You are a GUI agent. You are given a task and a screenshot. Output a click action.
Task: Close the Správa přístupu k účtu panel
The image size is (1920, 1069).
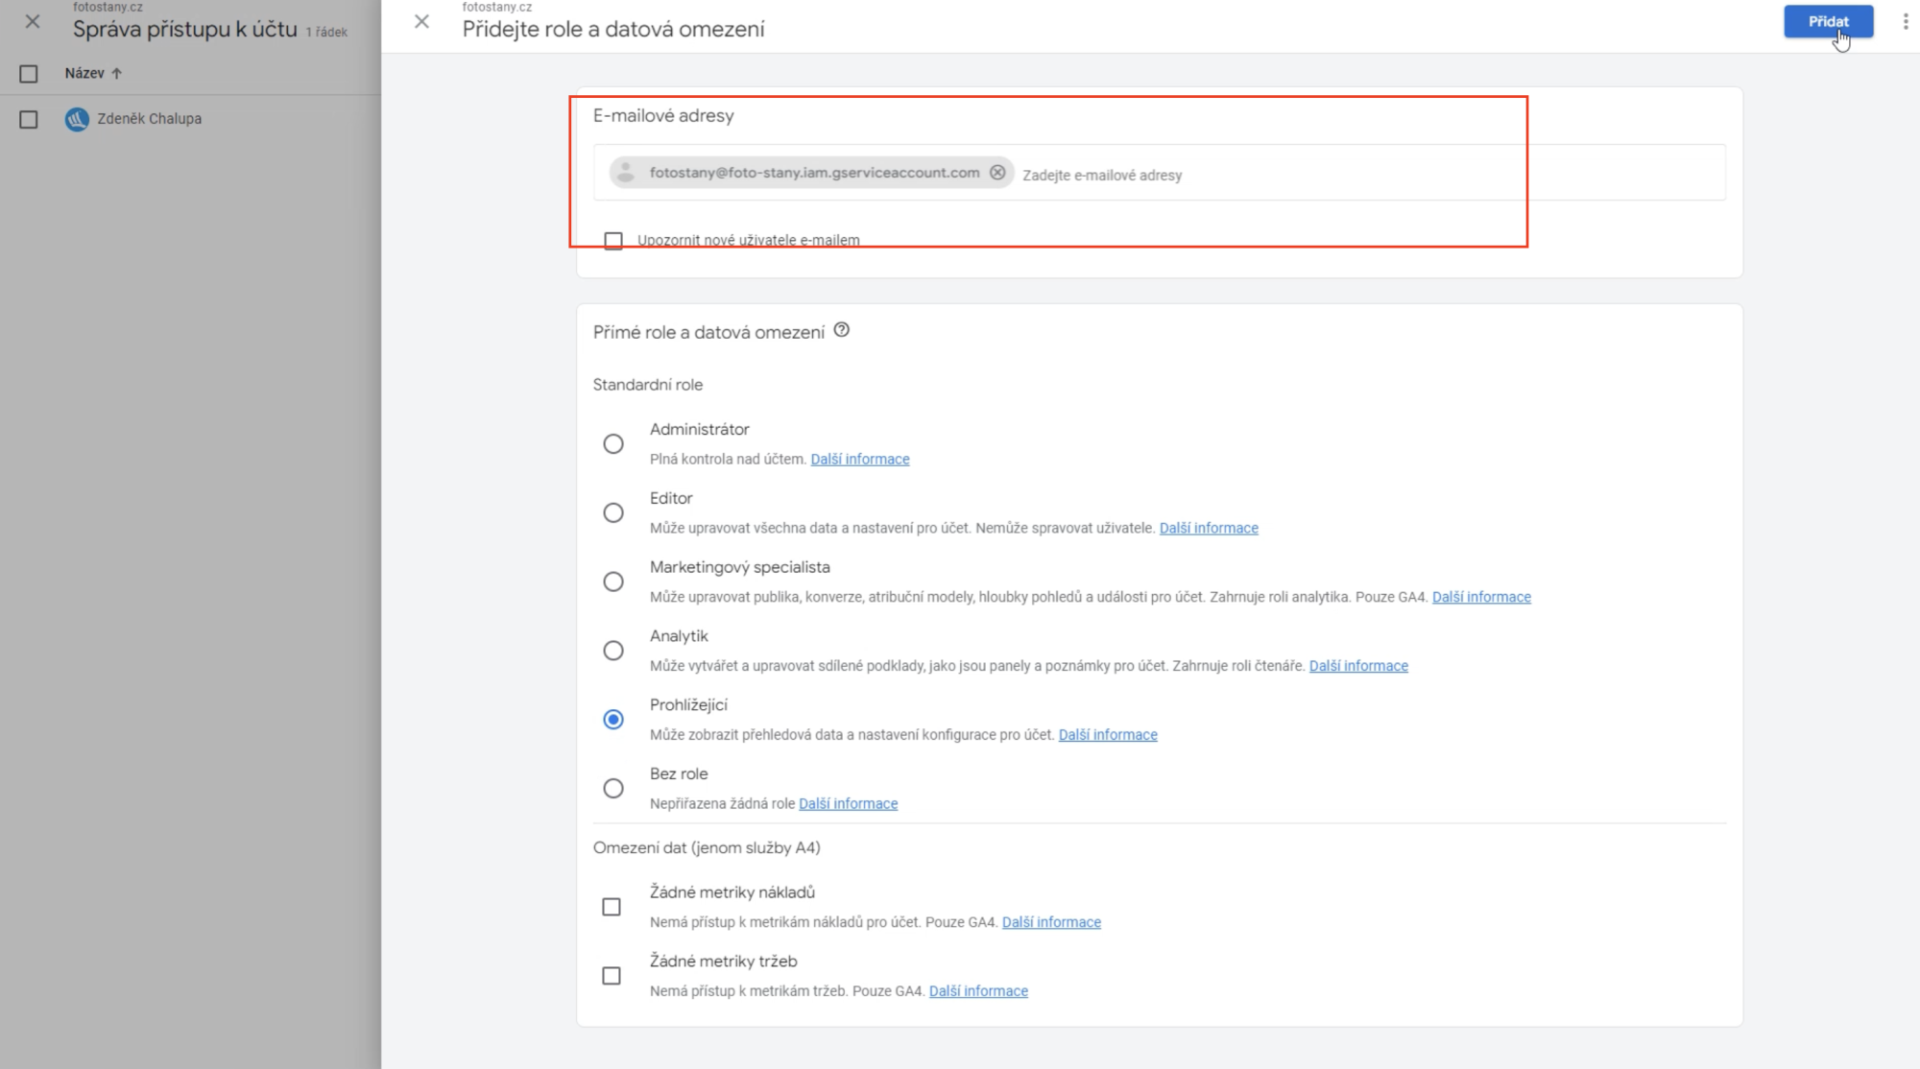(x=33, y=21)
